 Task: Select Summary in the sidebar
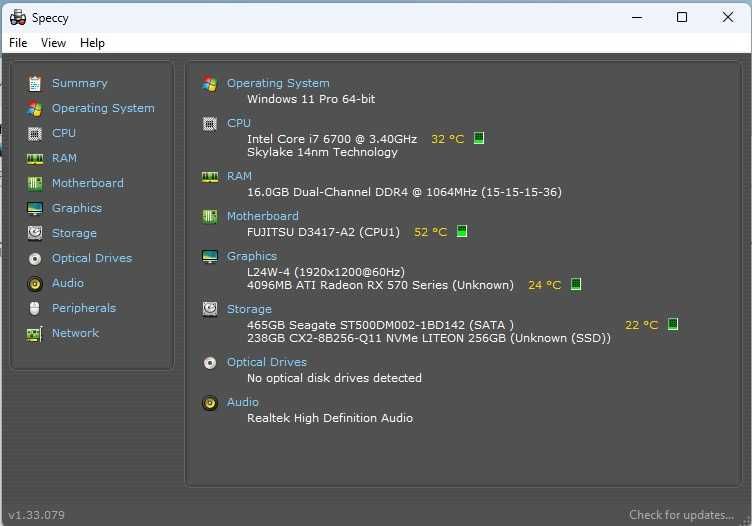[80, 83]
